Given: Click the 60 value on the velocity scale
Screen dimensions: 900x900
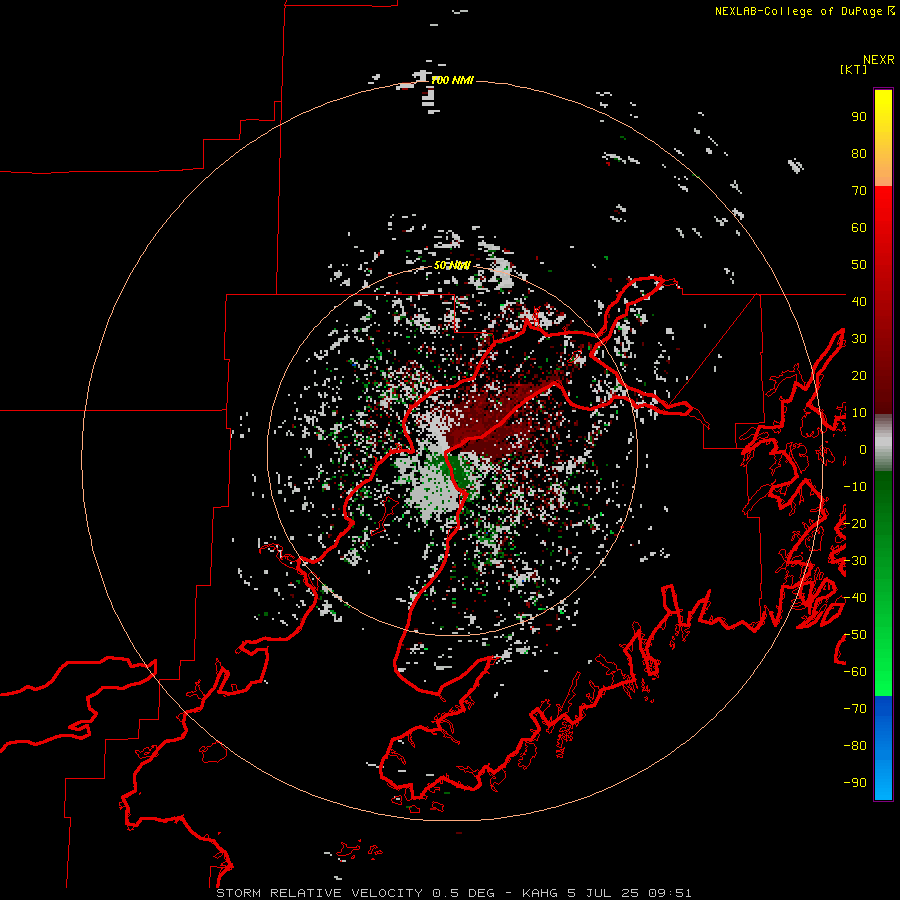Looking at the screenshot, I should click(x=859, y=228).
